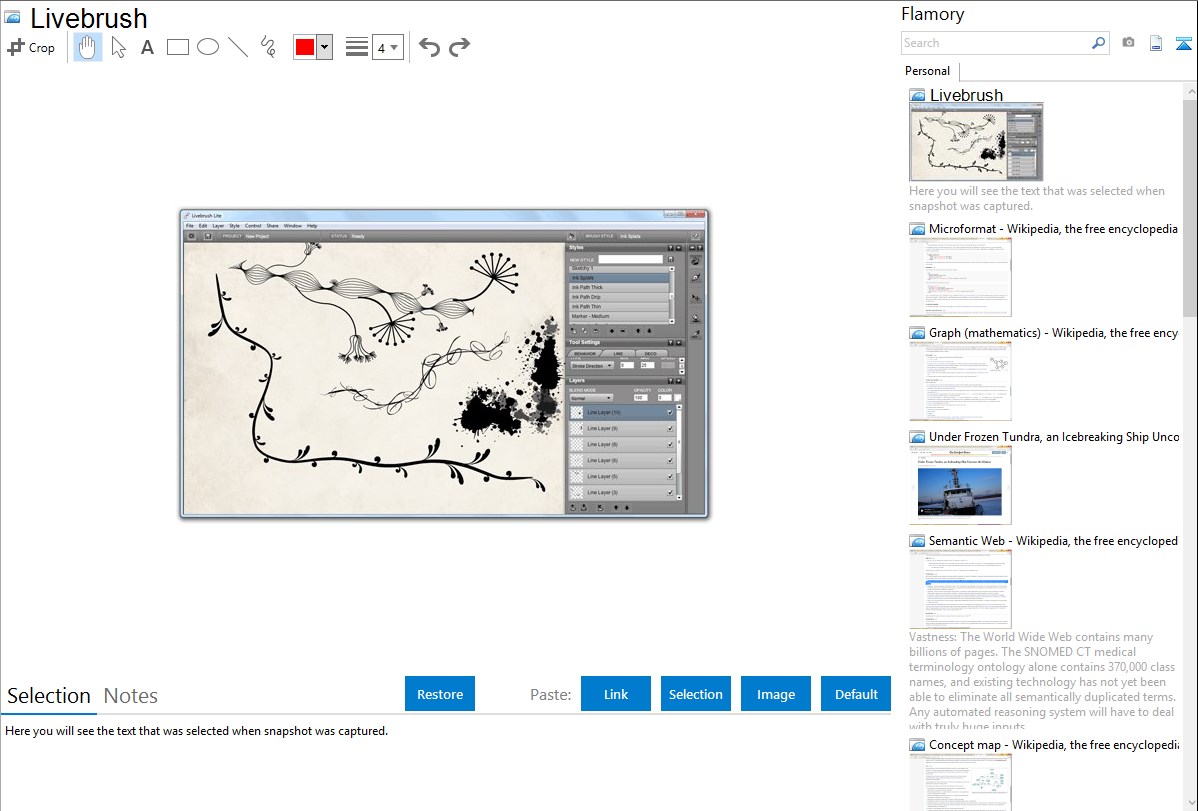Click 'Microformat - Wikipedia, the free encyclopedia' title
This screenshot has height=811, width=1198.
point(1053,229)
